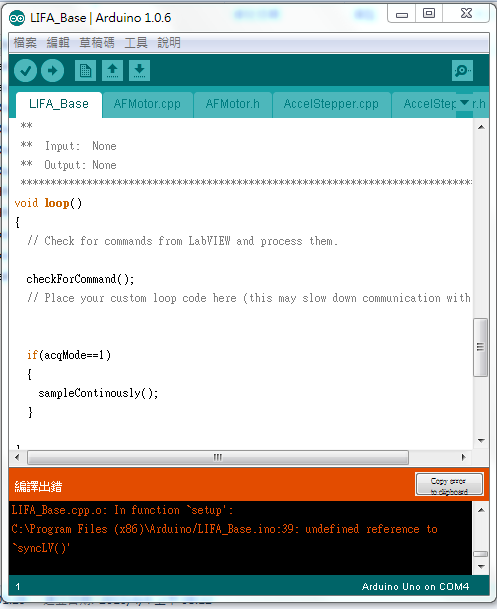Open sketch with the up-arrow icon
Viewport: 497px width, 609px height.
113,70
